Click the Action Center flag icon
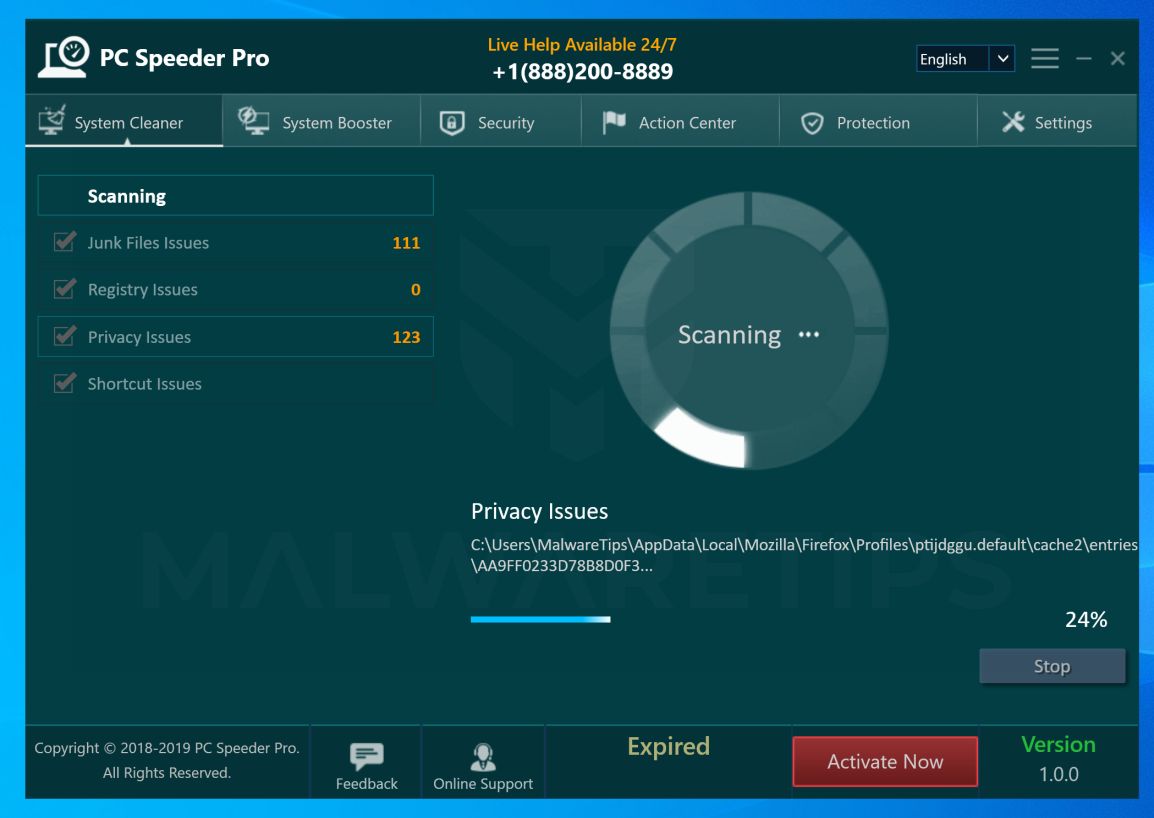Viewport: 1154px width, 818px height. click(x=614, y=121)
